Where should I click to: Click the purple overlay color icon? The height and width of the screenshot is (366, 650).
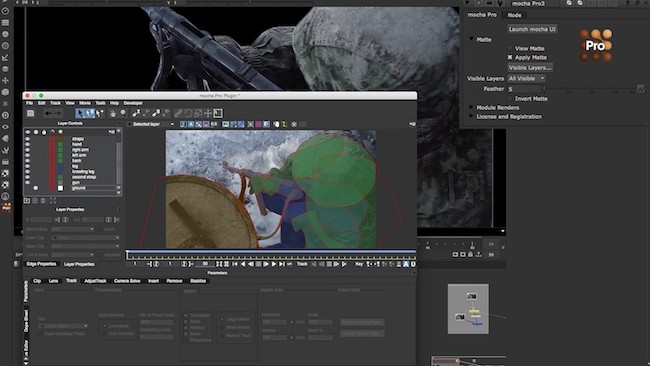pos(258,124)
